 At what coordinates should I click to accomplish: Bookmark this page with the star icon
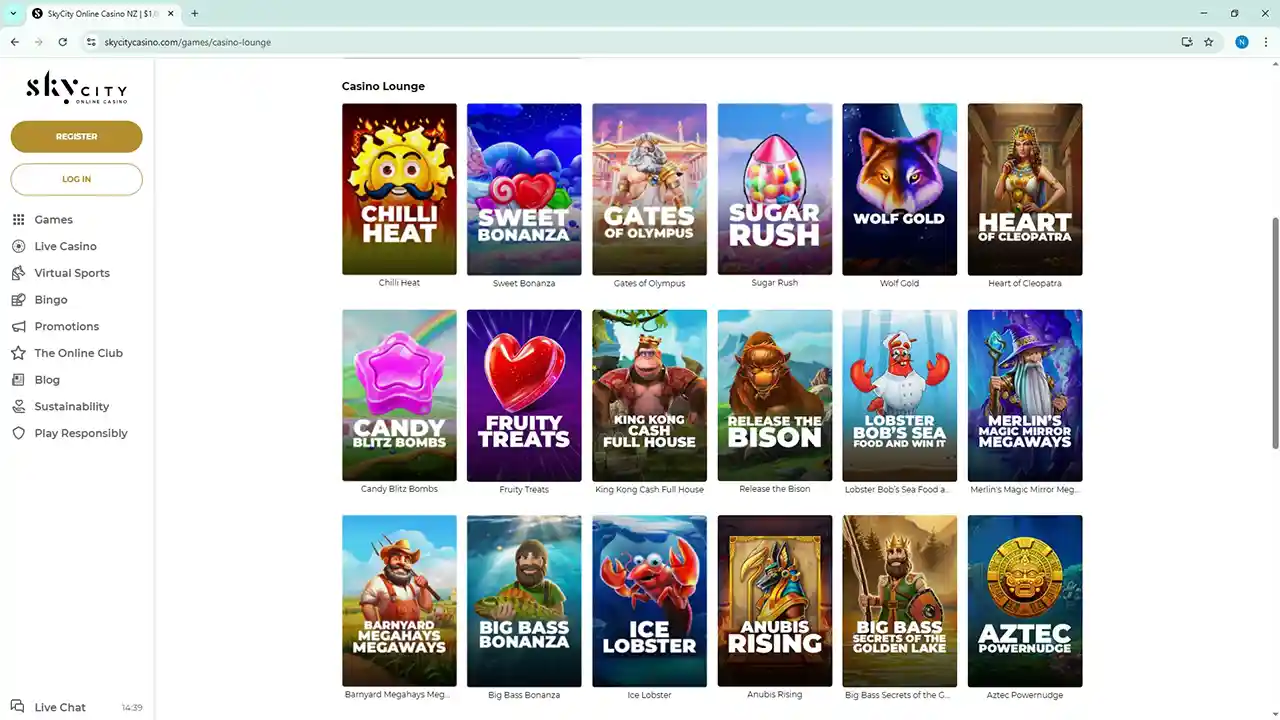(x=1208, y=42)
